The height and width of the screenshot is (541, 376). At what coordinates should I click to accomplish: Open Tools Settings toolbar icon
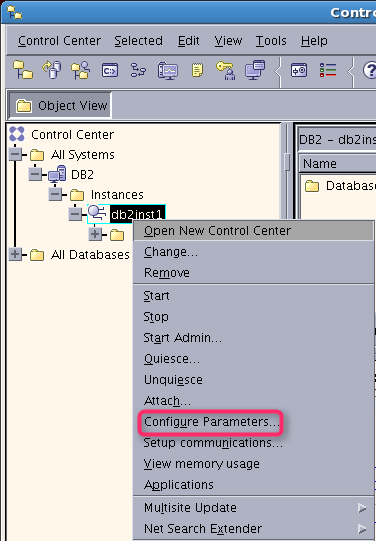(x=299, y=70)
